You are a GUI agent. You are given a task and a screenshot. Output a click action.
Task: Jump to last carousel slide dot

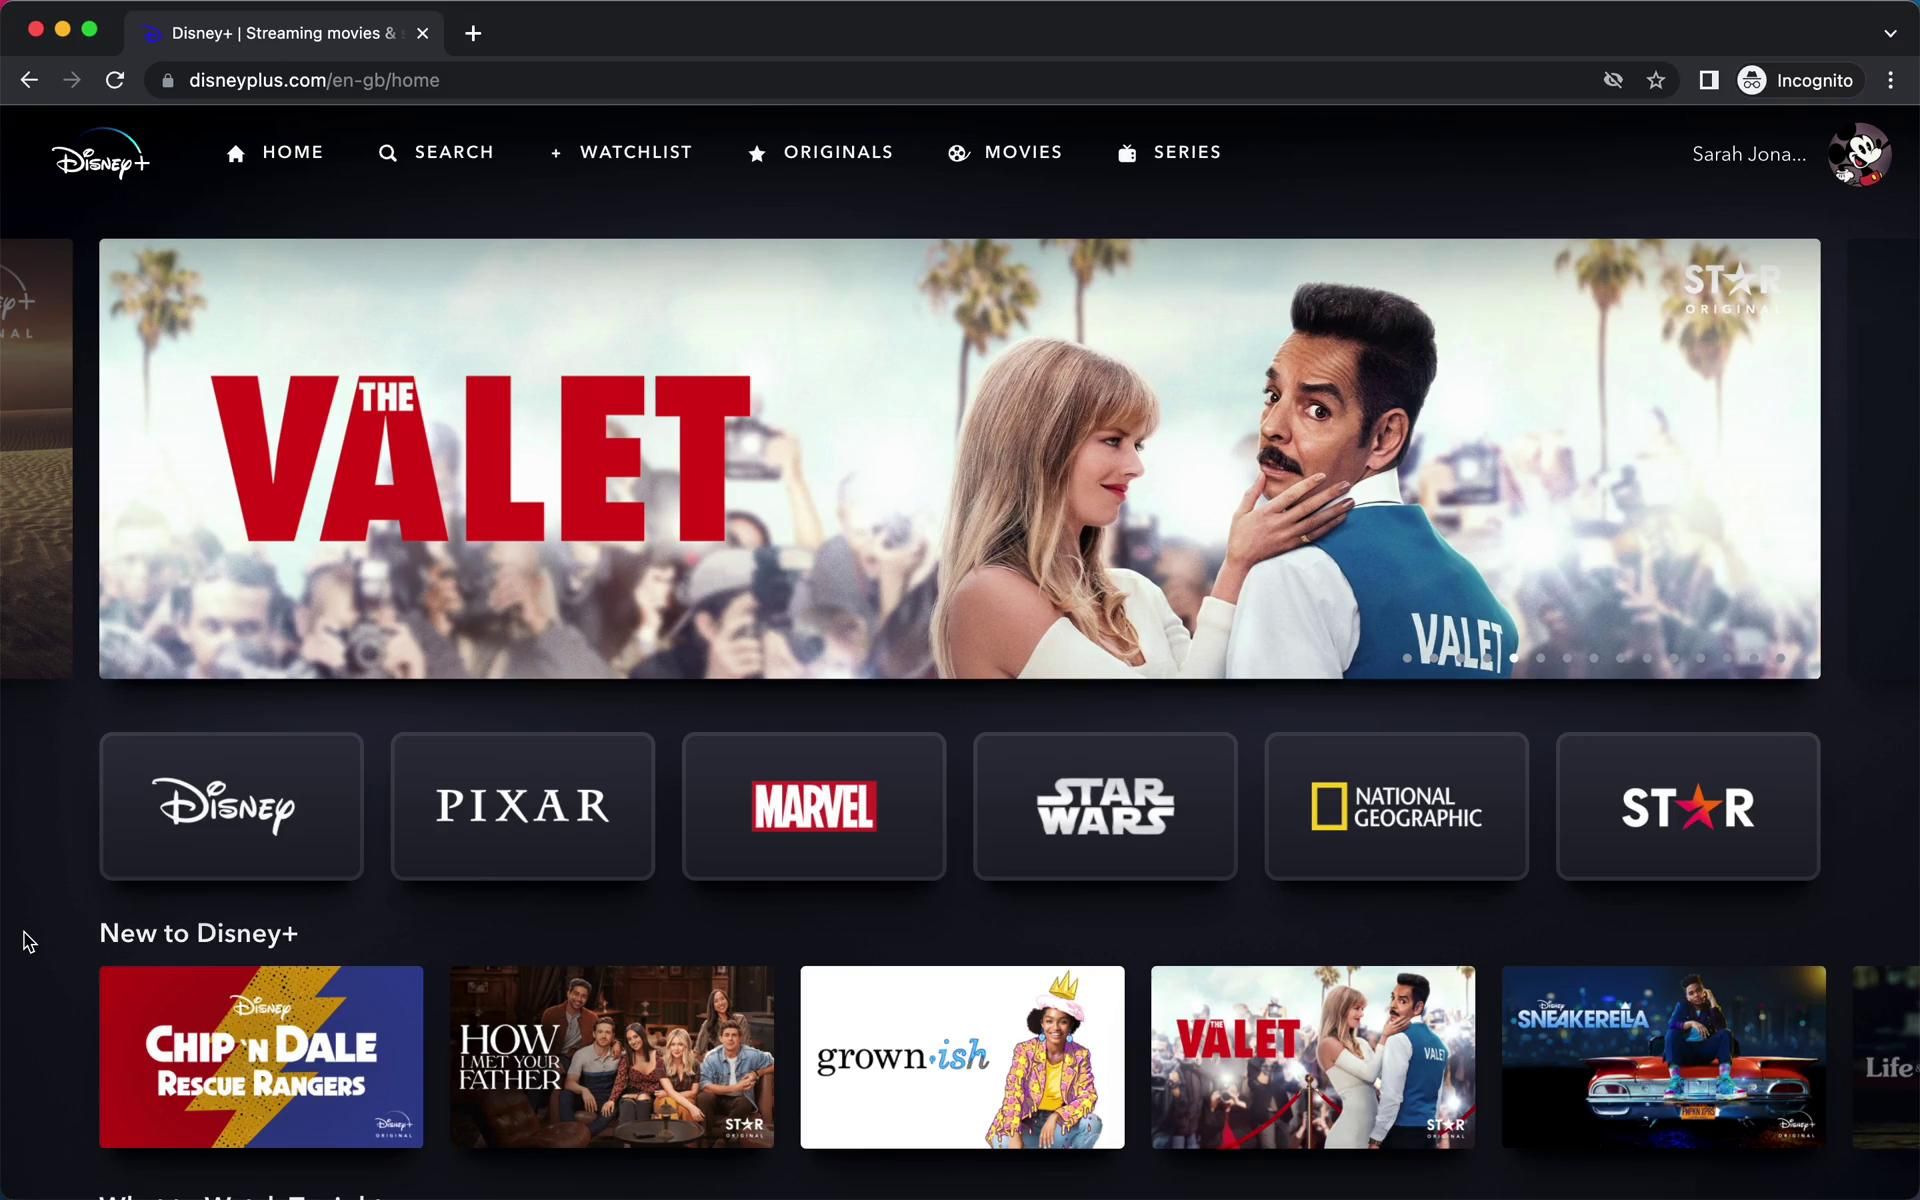(x=1781, y=658)
